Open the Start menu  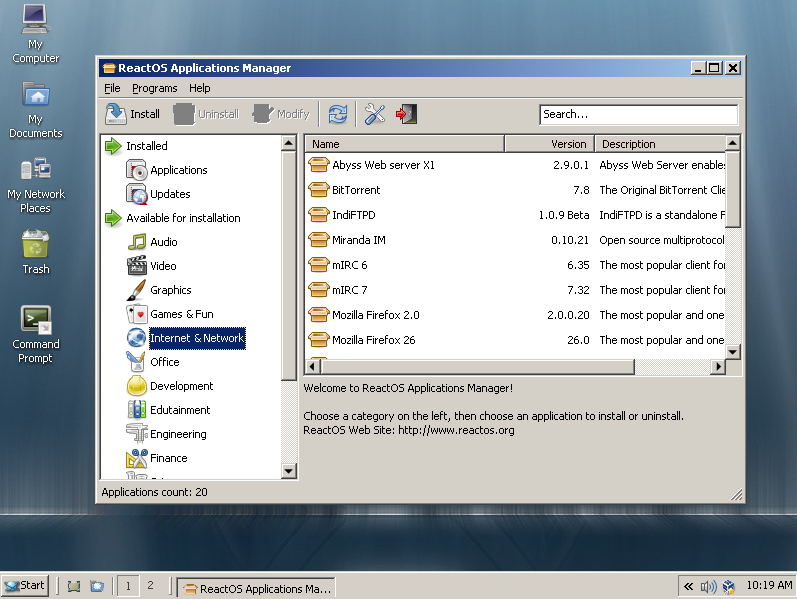click(25, 586)
